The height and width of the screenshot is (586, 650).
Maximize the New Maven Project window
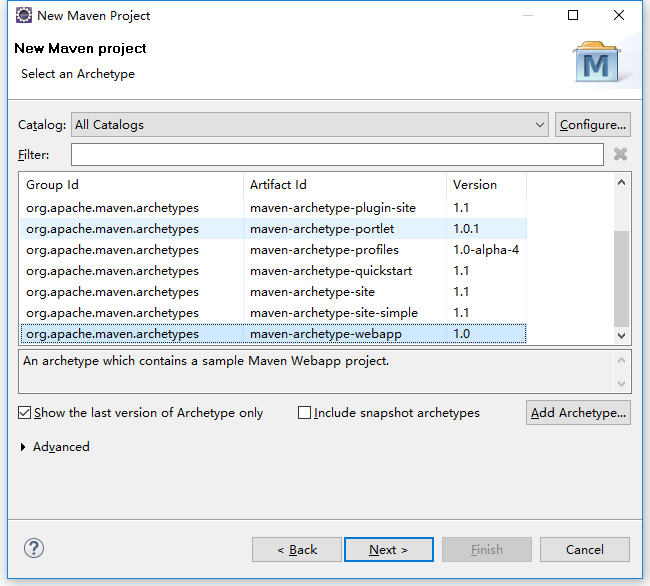573,15
